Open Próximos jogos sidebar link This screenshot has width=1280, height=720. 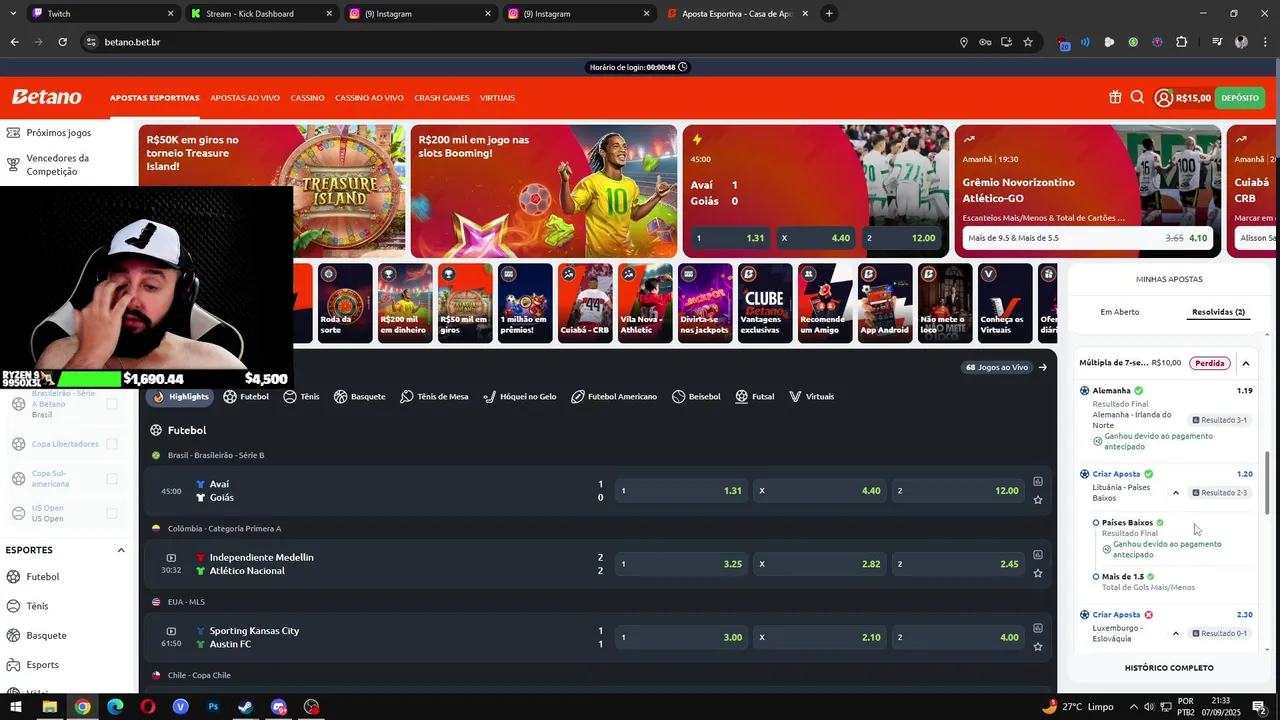coord(58,133)
